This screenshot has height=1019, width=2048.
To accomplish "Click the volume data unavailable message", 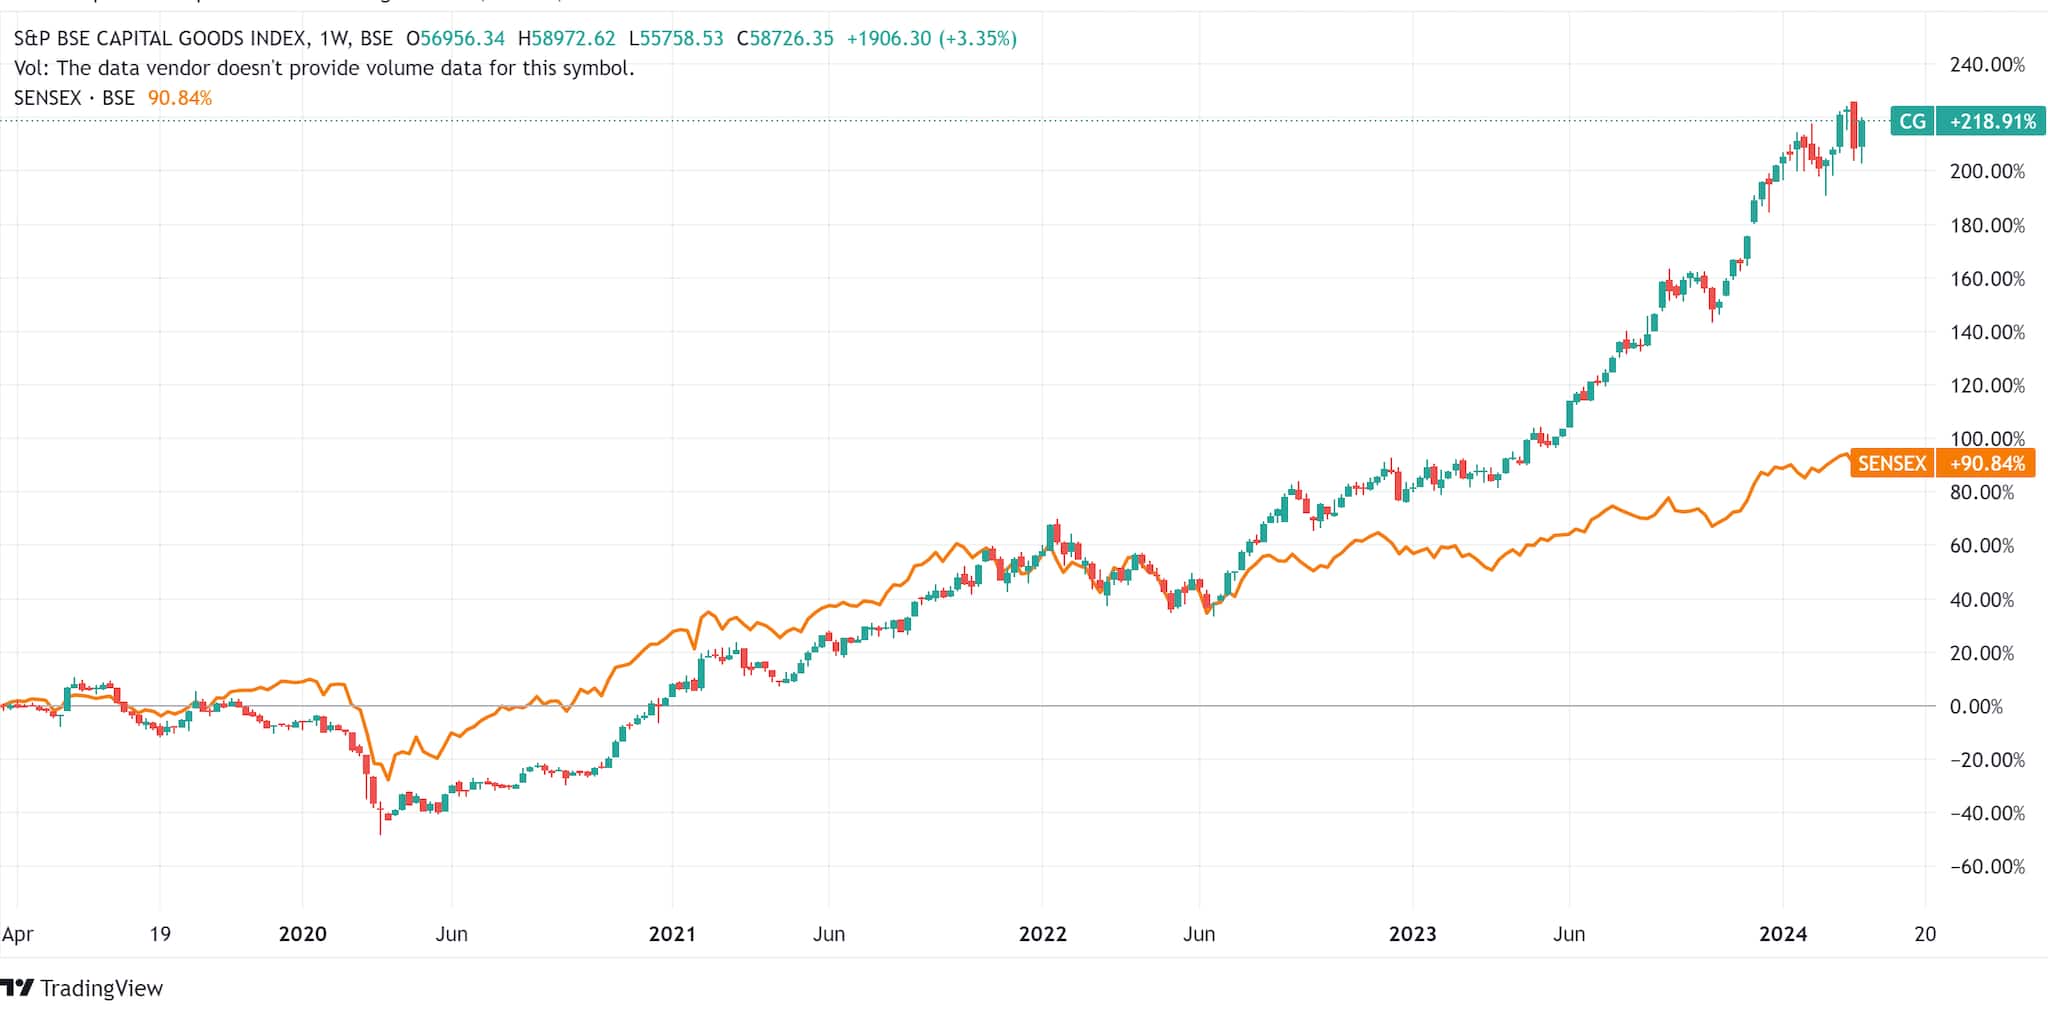I will [324, 68].
